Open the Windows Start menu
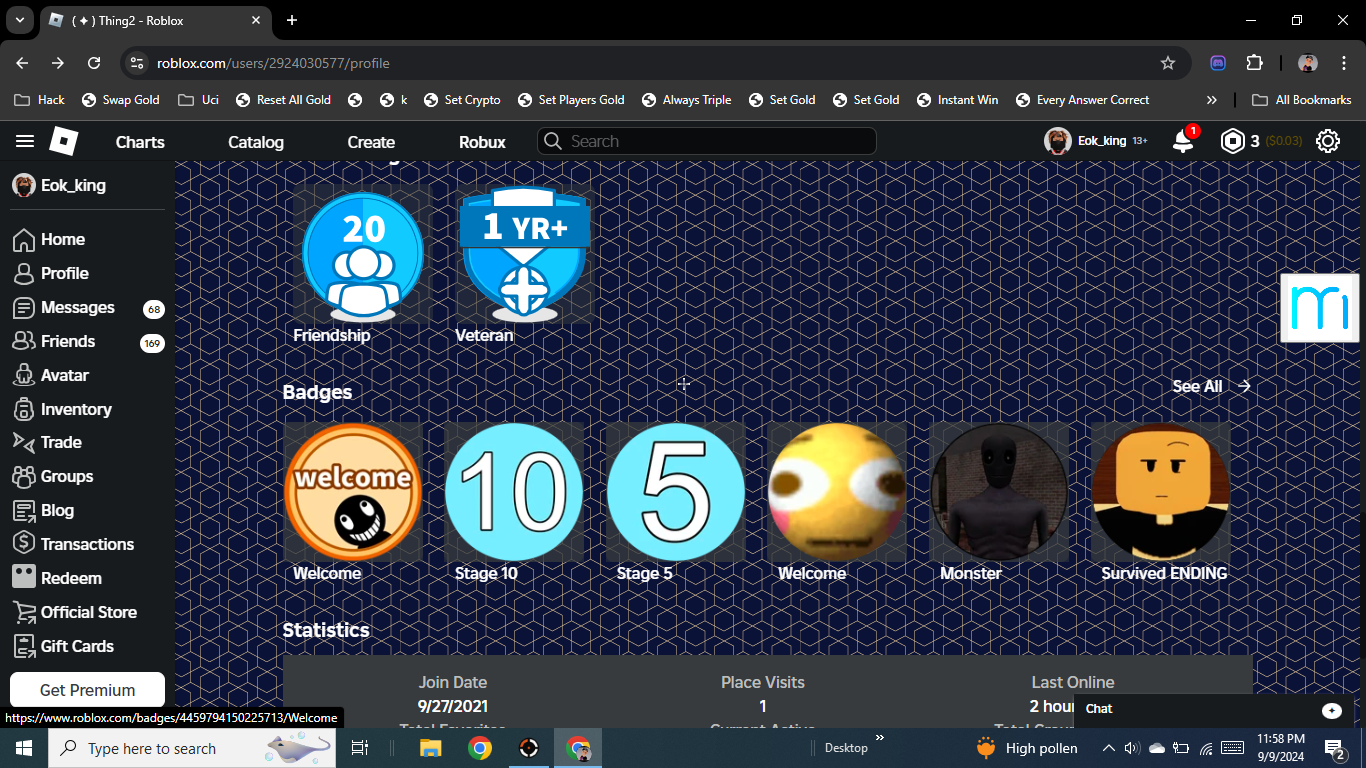1366x768 pixels. pyautogui.click(x=23, y=748)
